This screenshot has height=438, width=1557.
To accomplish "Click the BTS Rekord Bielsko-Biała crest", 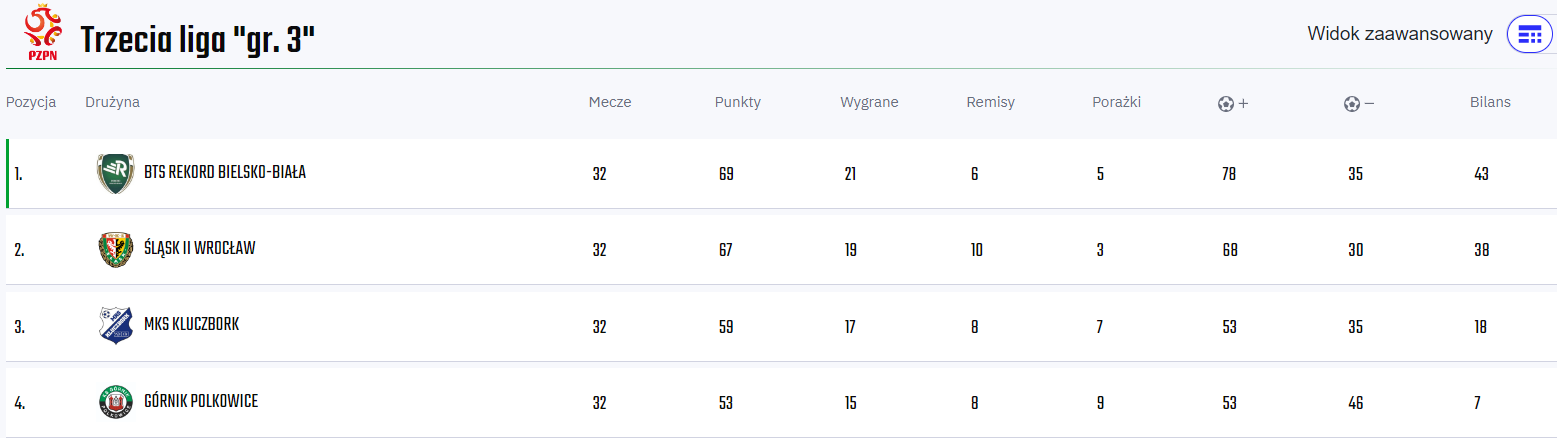I will (116, 173).
